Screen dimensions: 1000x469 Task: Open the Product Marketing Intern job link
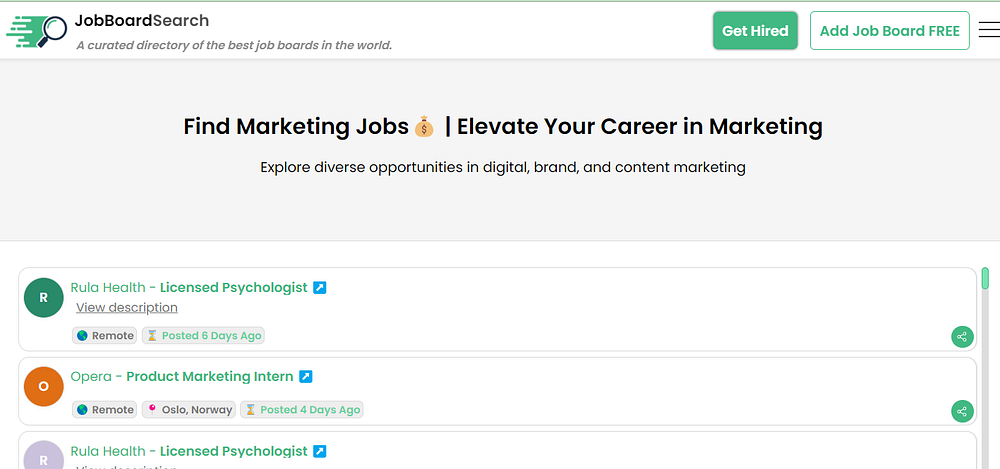210,377
